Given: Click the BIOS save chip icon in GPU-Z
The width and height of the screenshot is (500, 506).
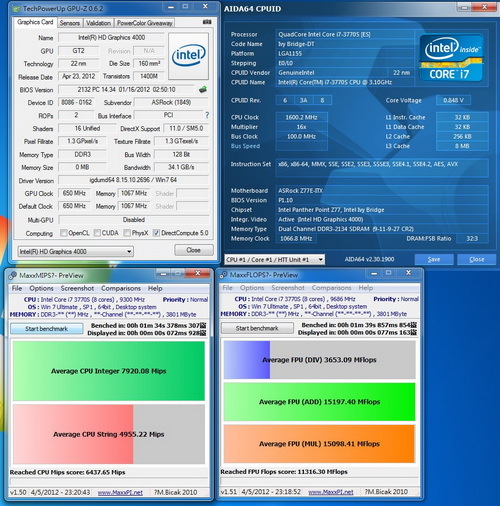Looking at the screenshot, I should coord(203,89).
